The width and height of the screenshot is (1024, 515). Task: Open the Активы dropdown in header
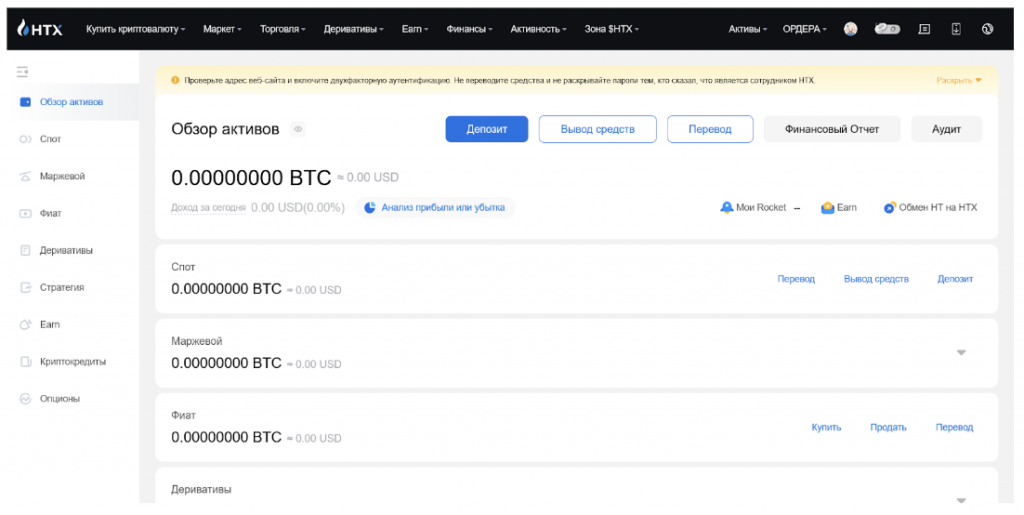(748, 29)
